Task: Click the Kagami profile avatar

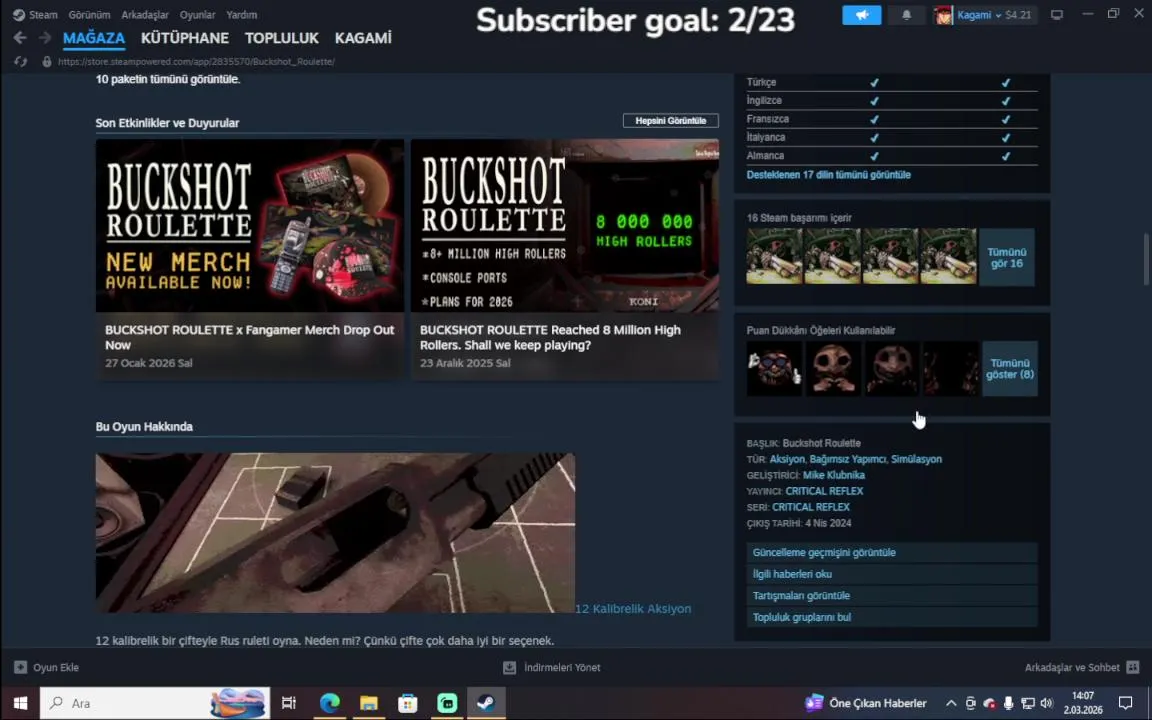Action: (943, 15)
